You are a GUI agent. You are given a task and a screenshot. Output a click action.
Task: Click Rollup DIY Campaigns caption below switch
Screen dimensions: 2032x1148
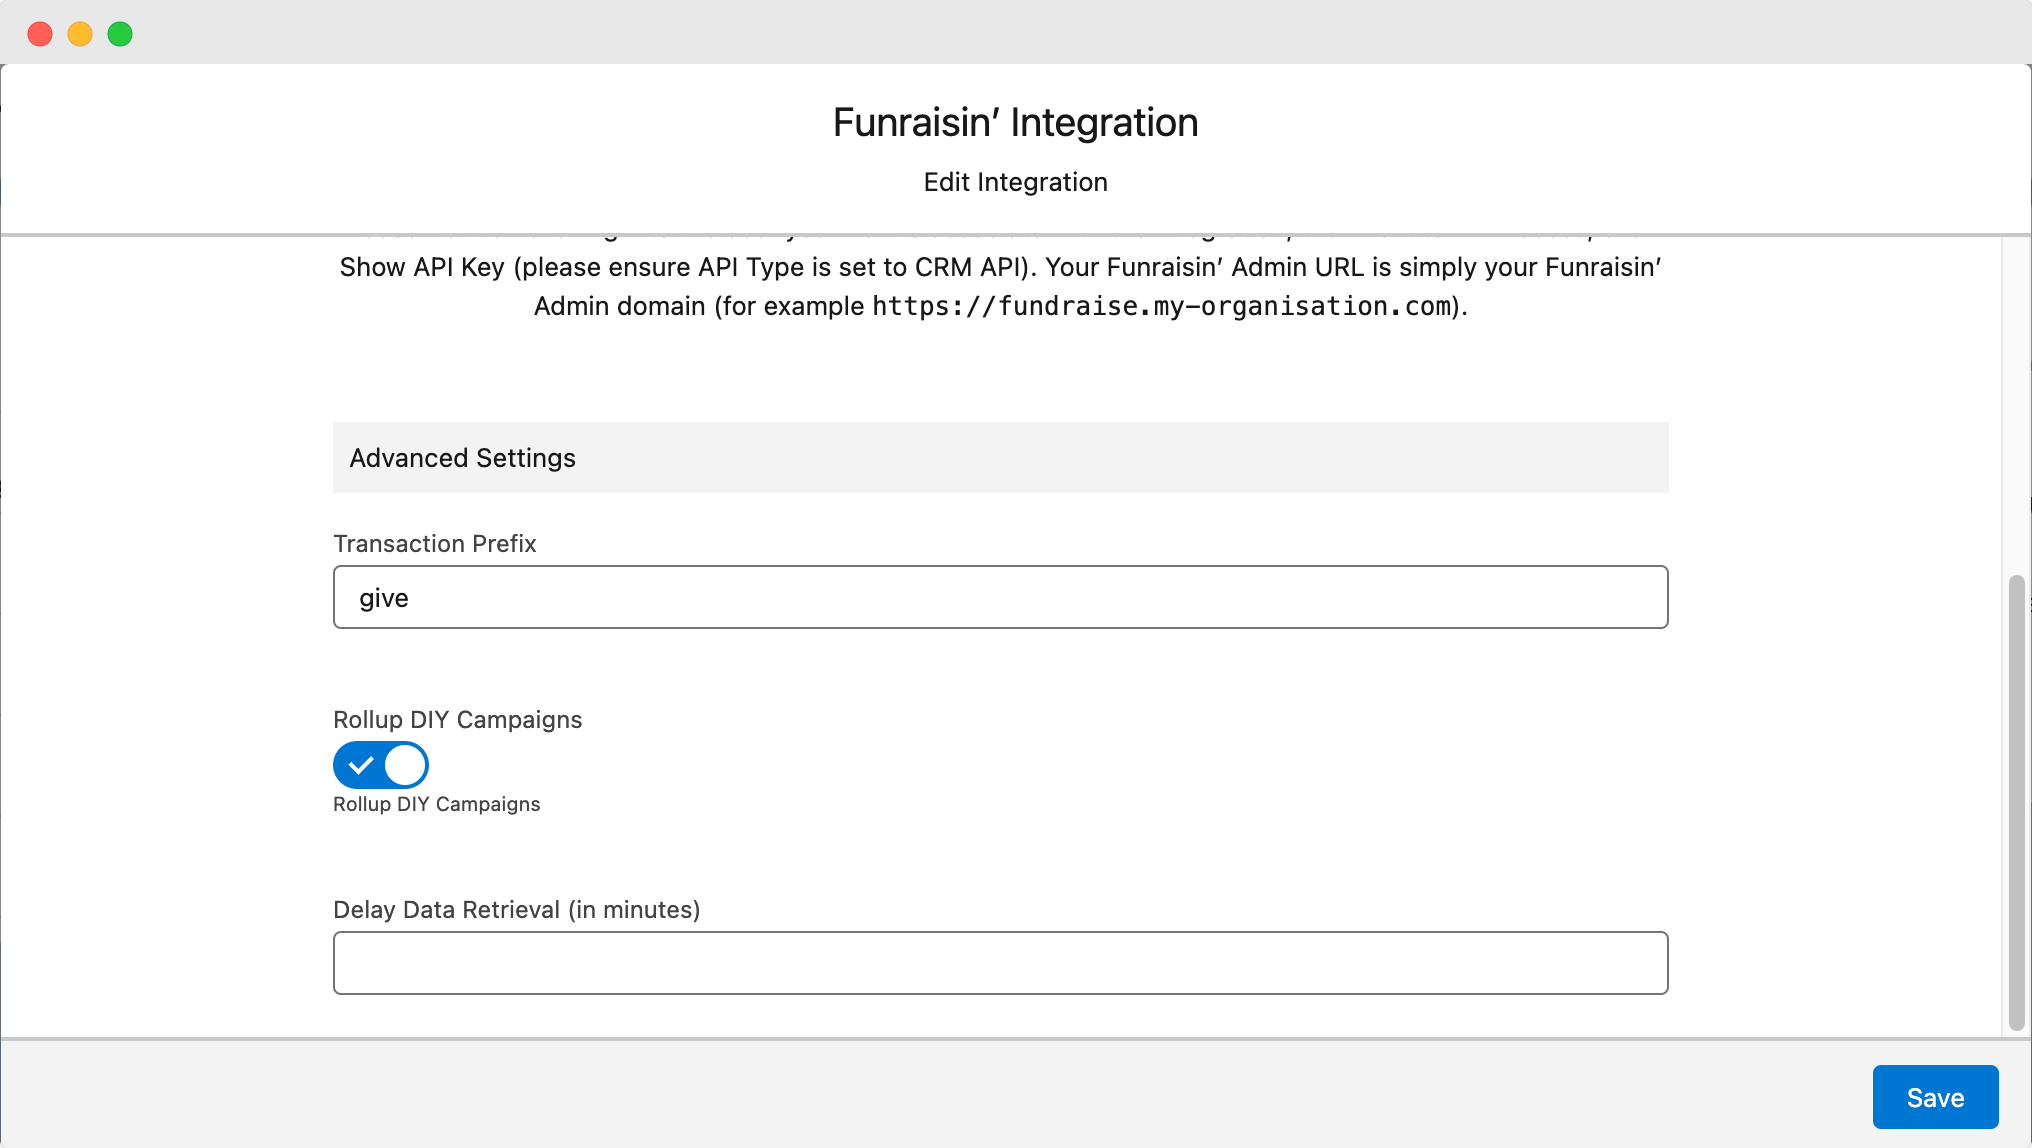436,805
